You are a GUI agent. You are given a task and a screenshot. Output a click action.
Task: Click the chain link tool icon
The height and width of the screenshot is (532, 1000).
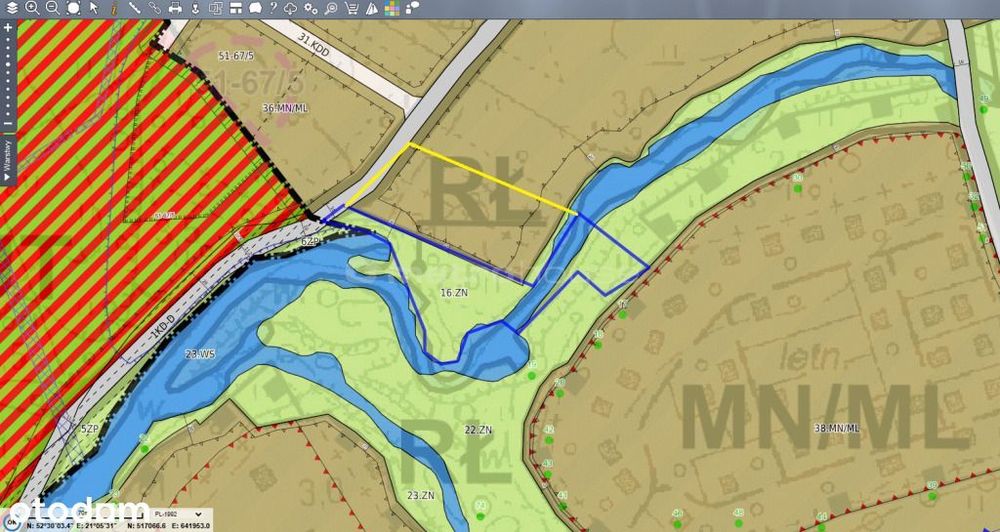pyautogui.click(x=154, y=8)
